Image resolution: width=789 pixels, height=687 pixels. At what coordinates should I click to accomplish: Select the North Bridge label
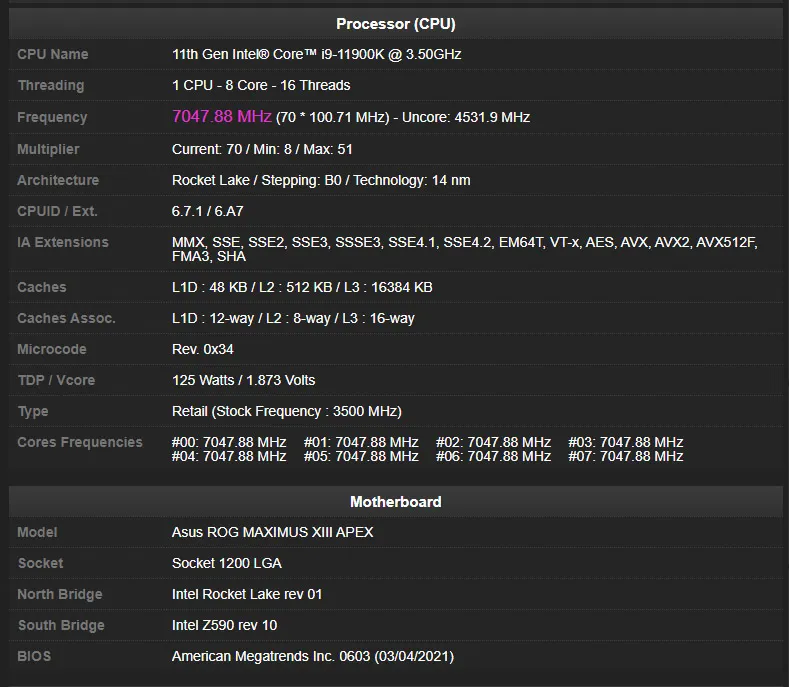tap(60, 594)
